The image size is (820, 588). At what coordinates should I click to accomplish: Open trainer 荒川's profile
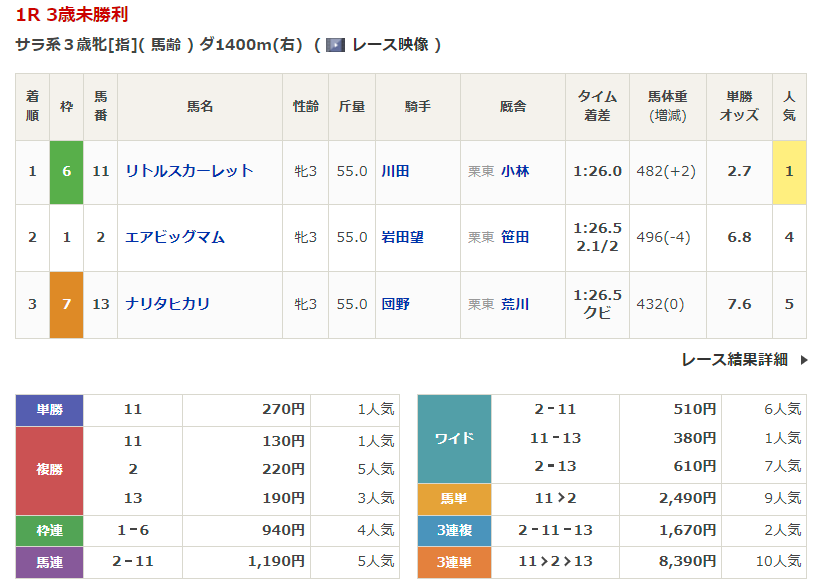pyautogui.click(x=515, y=304)
